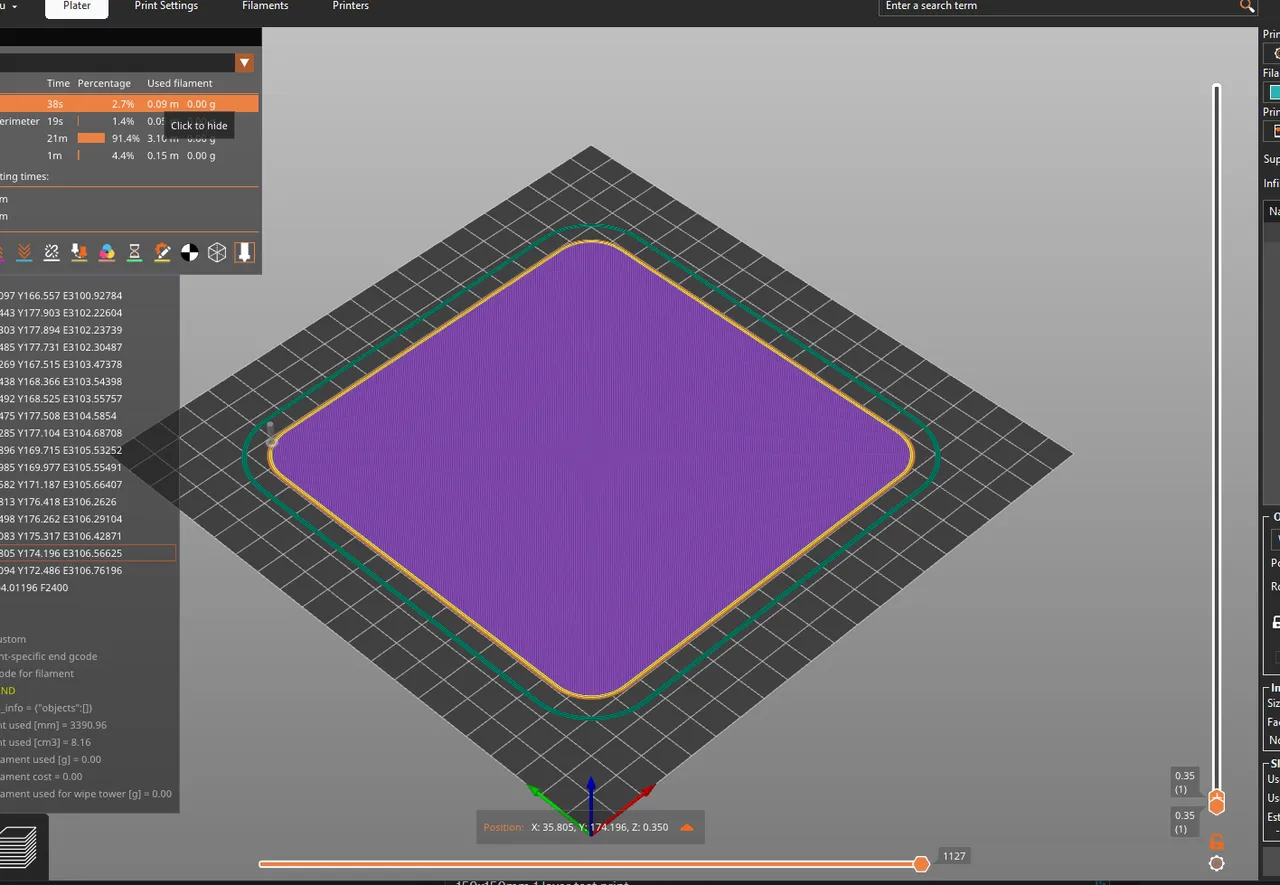1280x885 pixels.
Task: Click the 'Click to hide' legend button
Action: (x=198, y=126)
